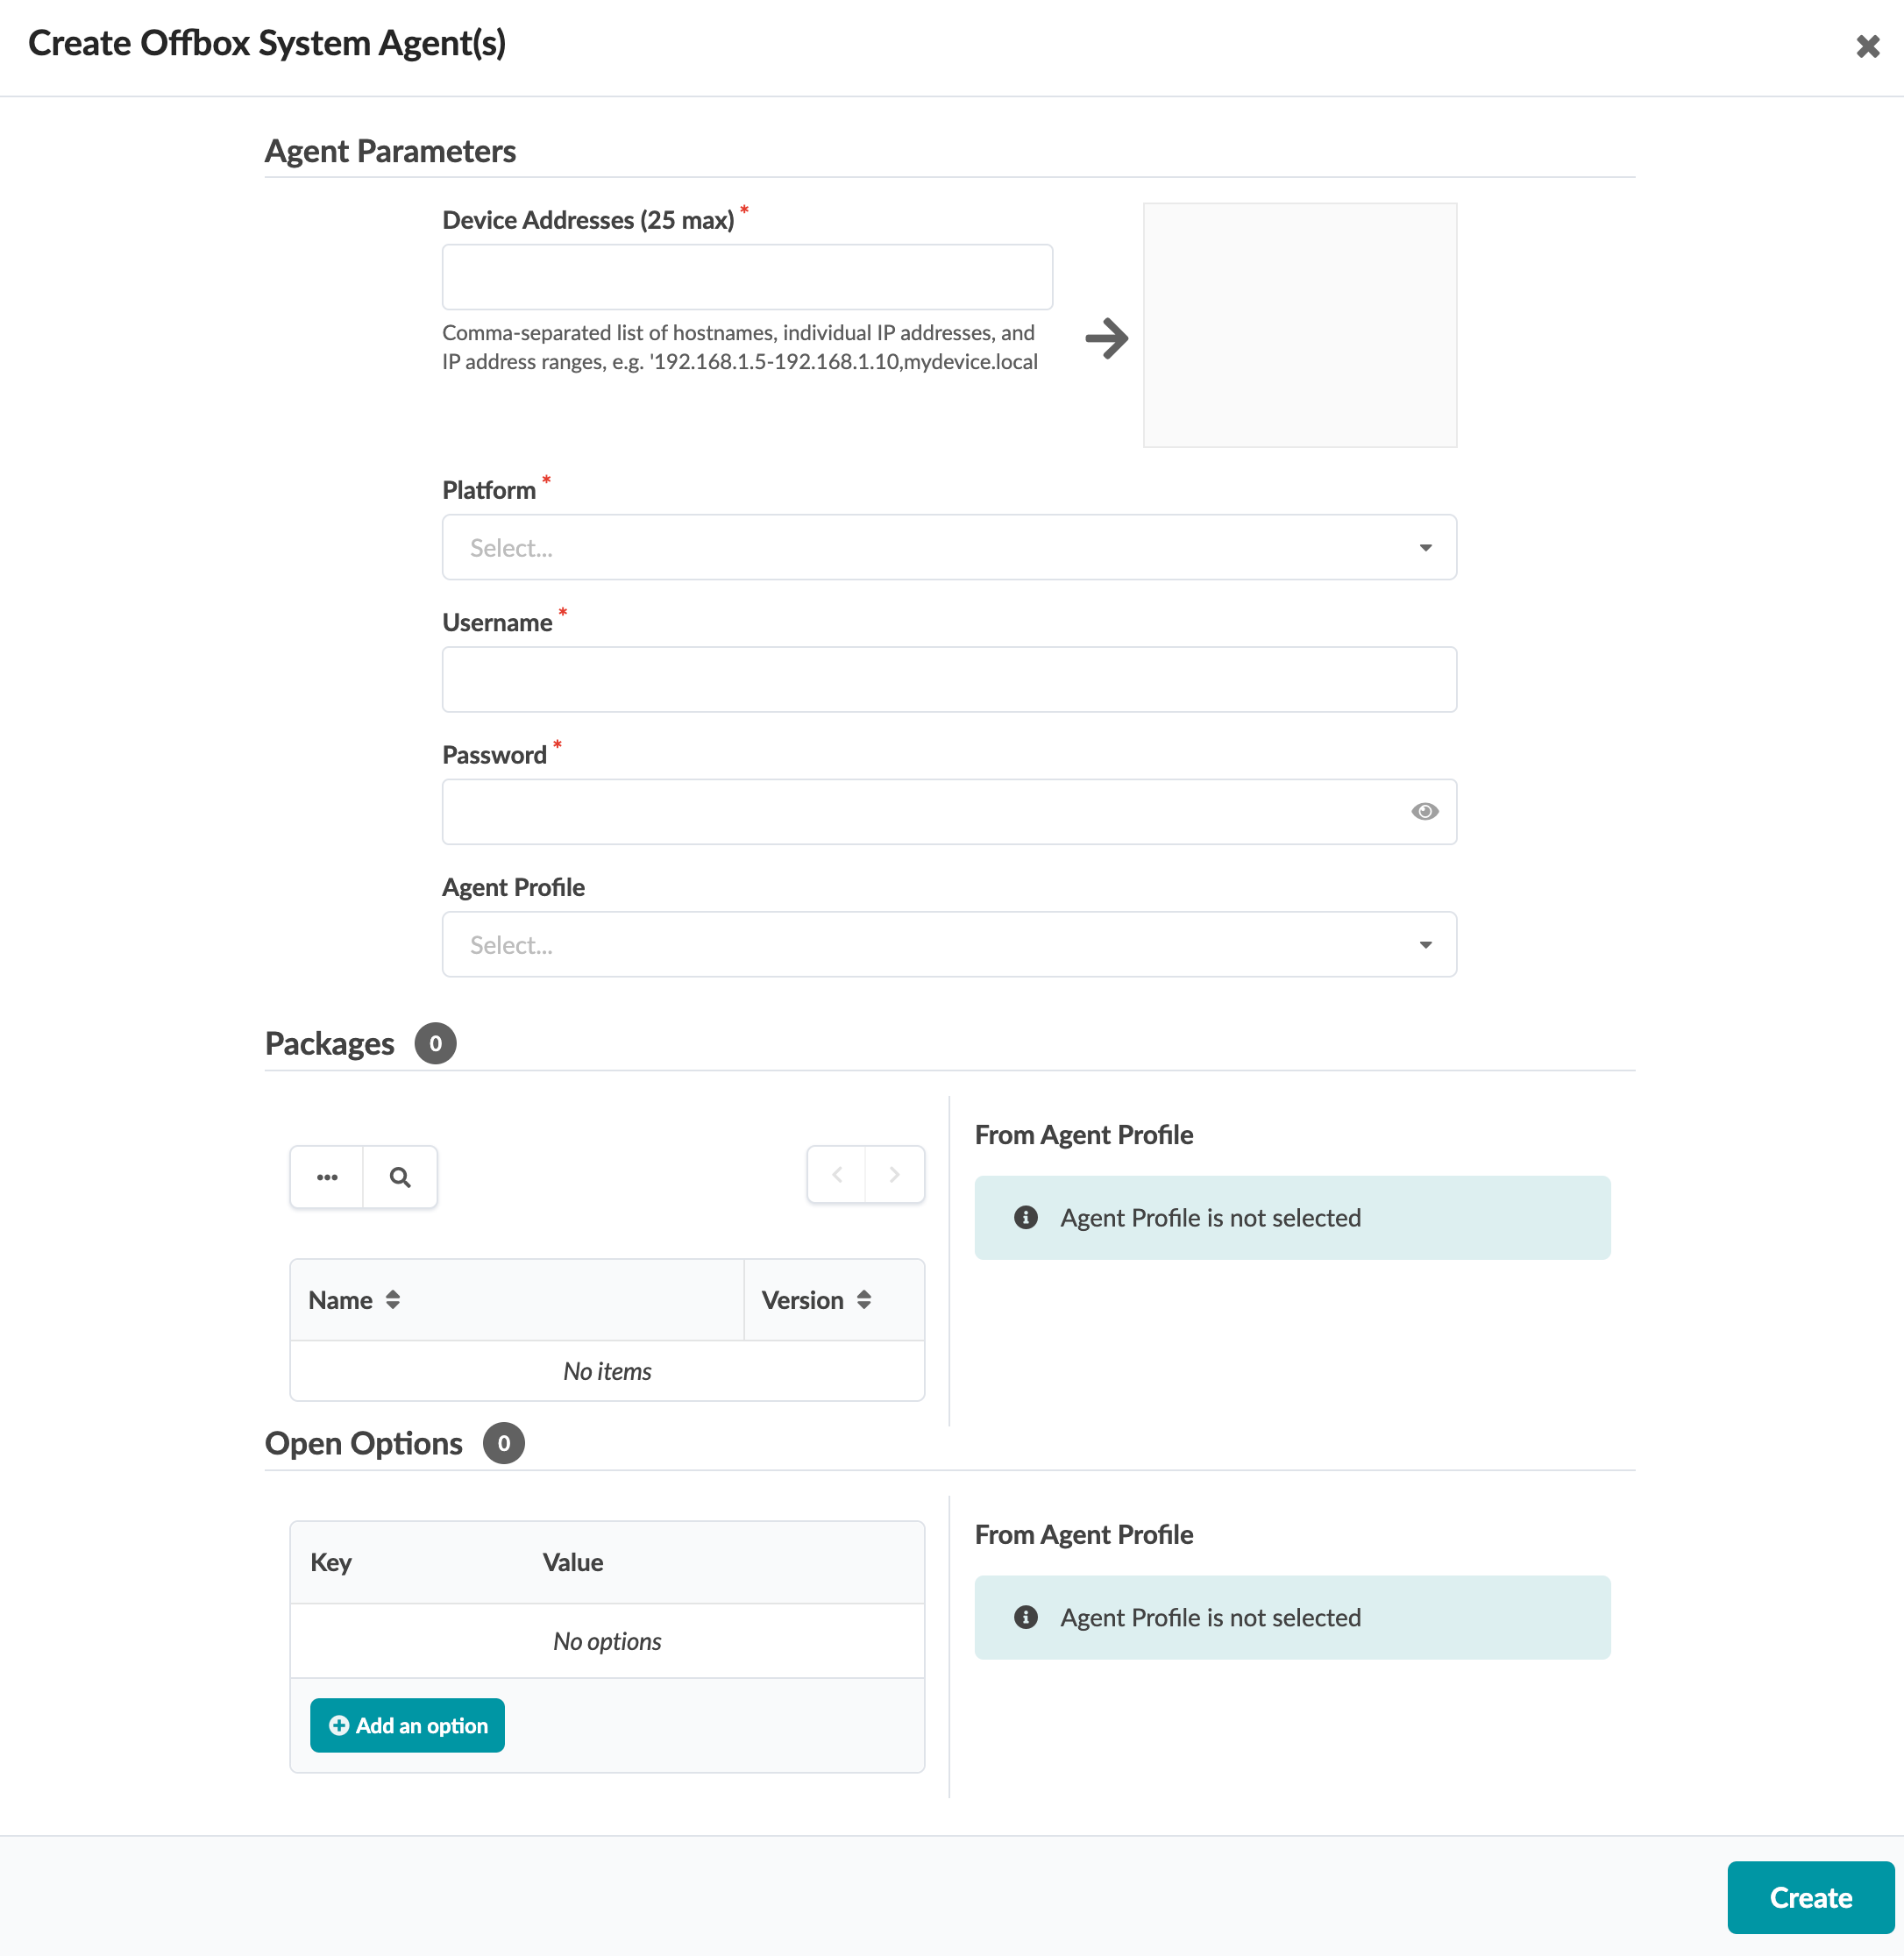The width and height of the screenshot is (1904, 1956).
Task: Open the Platform dropdown
Action: pos(948,547)
